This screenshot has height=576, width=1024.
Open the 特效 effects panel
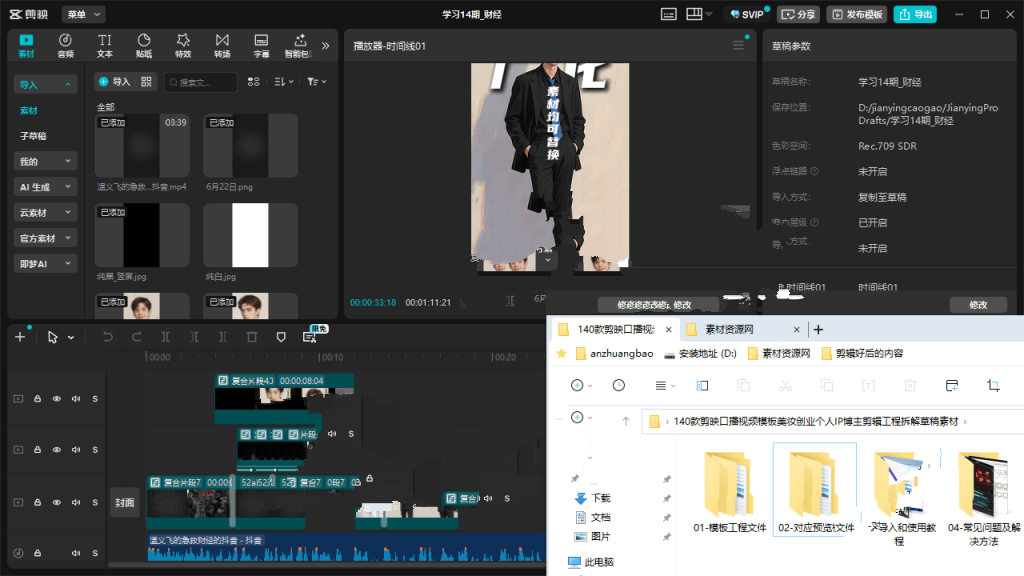pyautogui.click(x=183, y=46)
